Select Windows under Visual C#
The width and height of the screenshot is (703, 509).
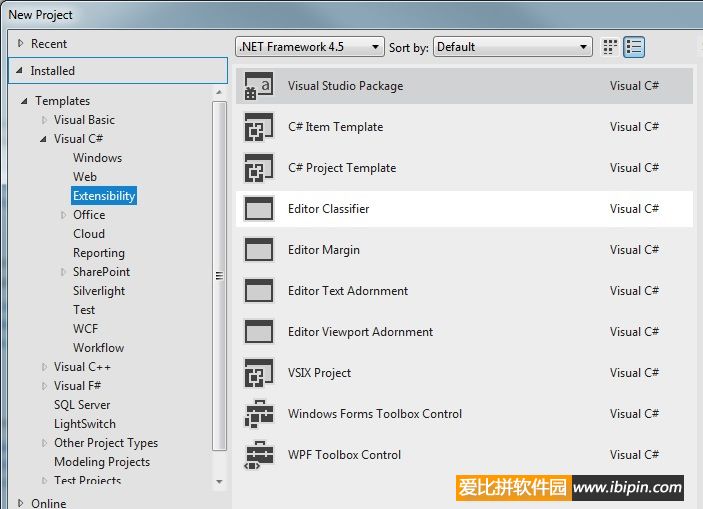tap(97, 158)
